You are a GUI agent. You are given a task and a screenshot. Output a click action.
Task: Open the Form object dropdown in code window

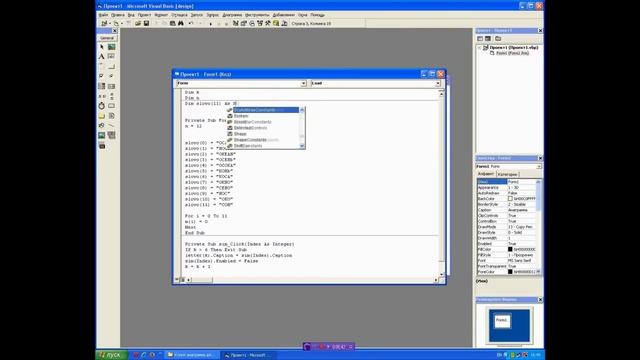tap(303, 83)
